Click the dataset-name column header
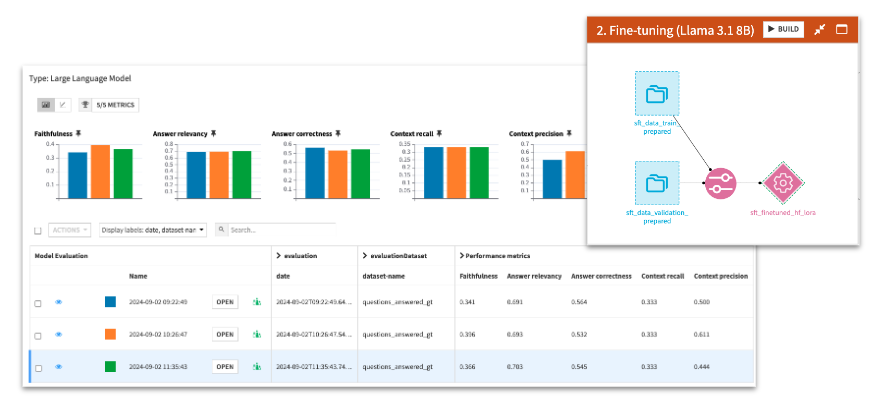Screen dimensions: 878x405 tap(384, 276)
